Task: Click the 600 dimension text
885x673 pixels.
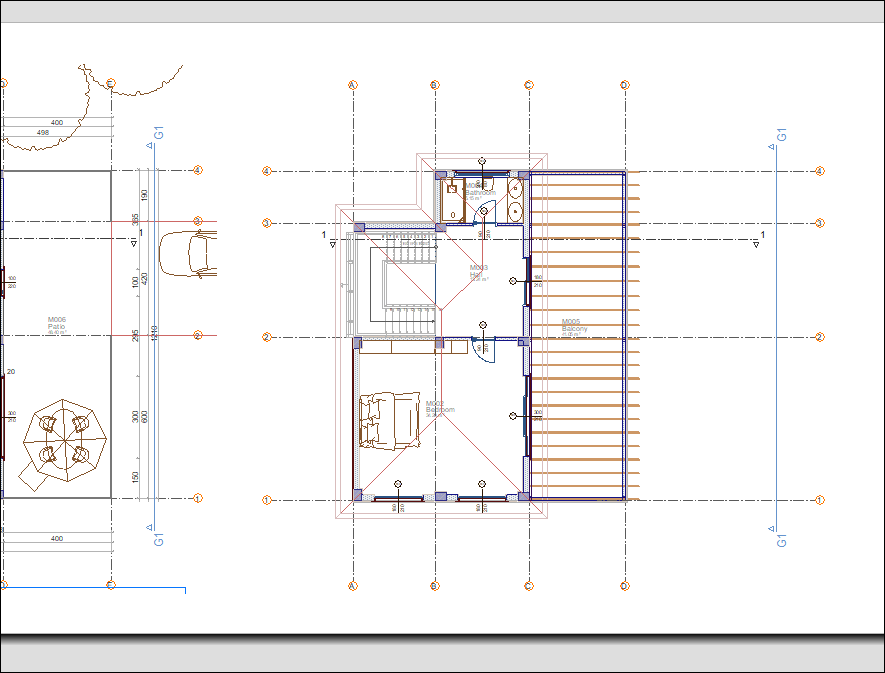Action: pos(144,417)
